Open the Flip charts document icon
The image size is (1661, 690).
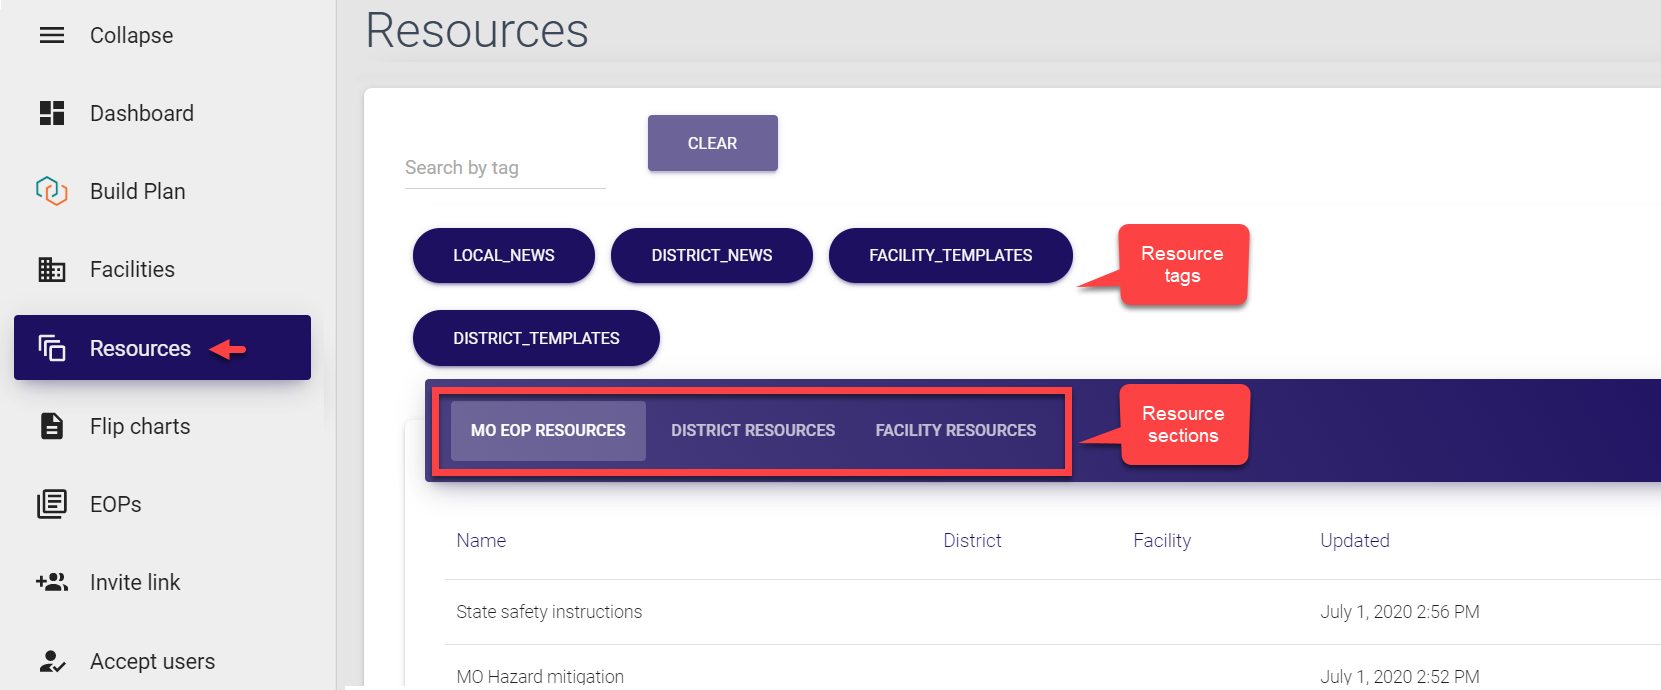52,426
